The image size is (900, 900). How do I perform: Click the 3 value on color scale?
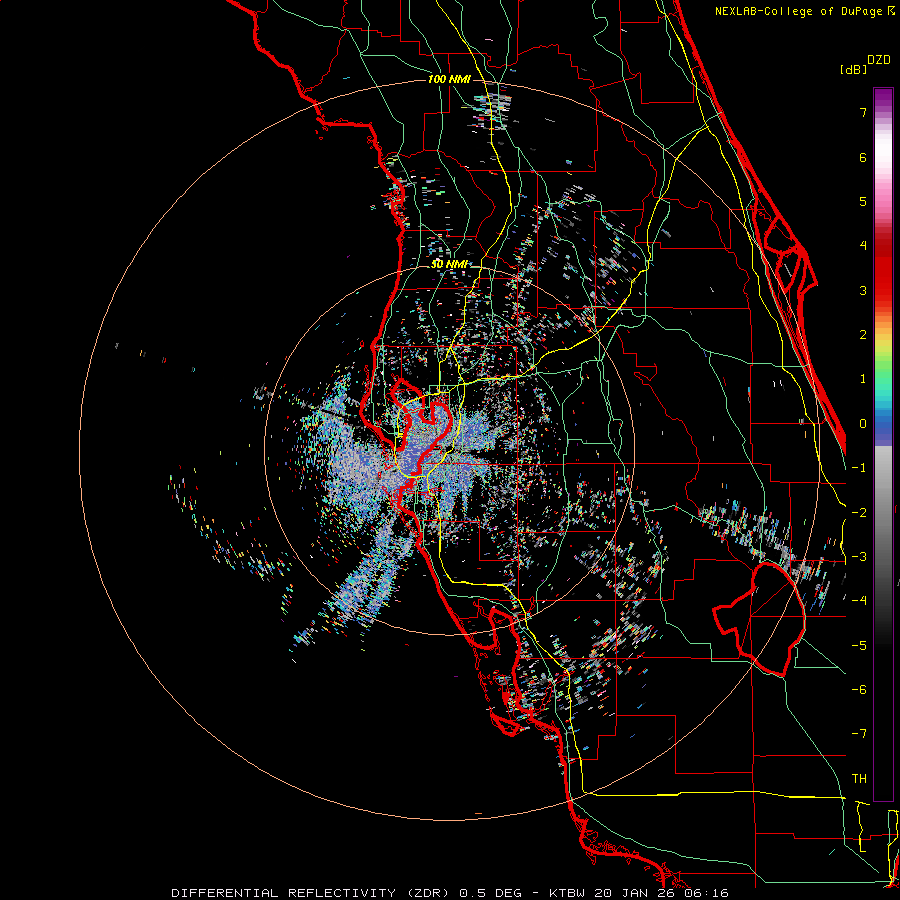click(863, 290)
